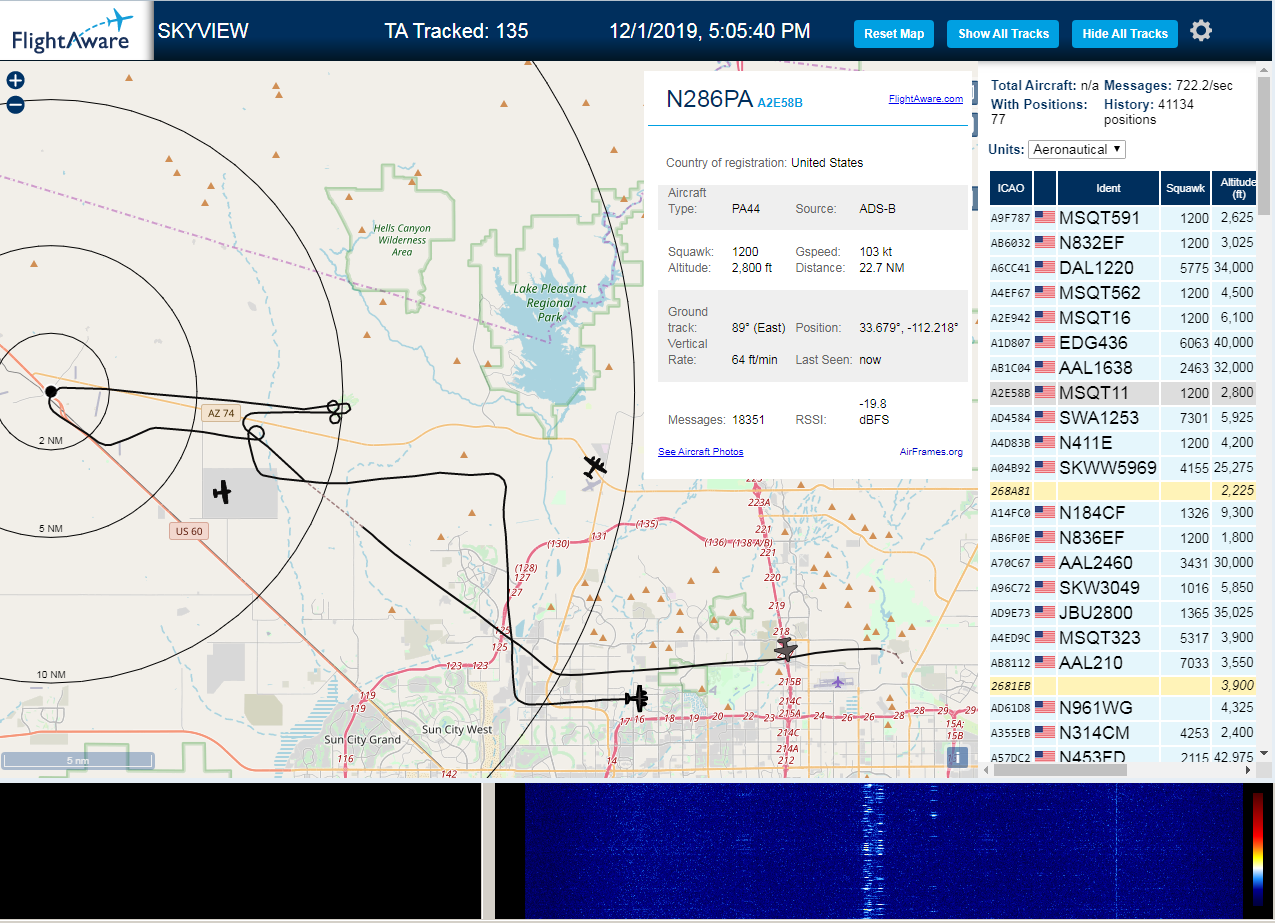Click the signal strength color scale bar
The image size is (1275, 923).
[1258, 850]
